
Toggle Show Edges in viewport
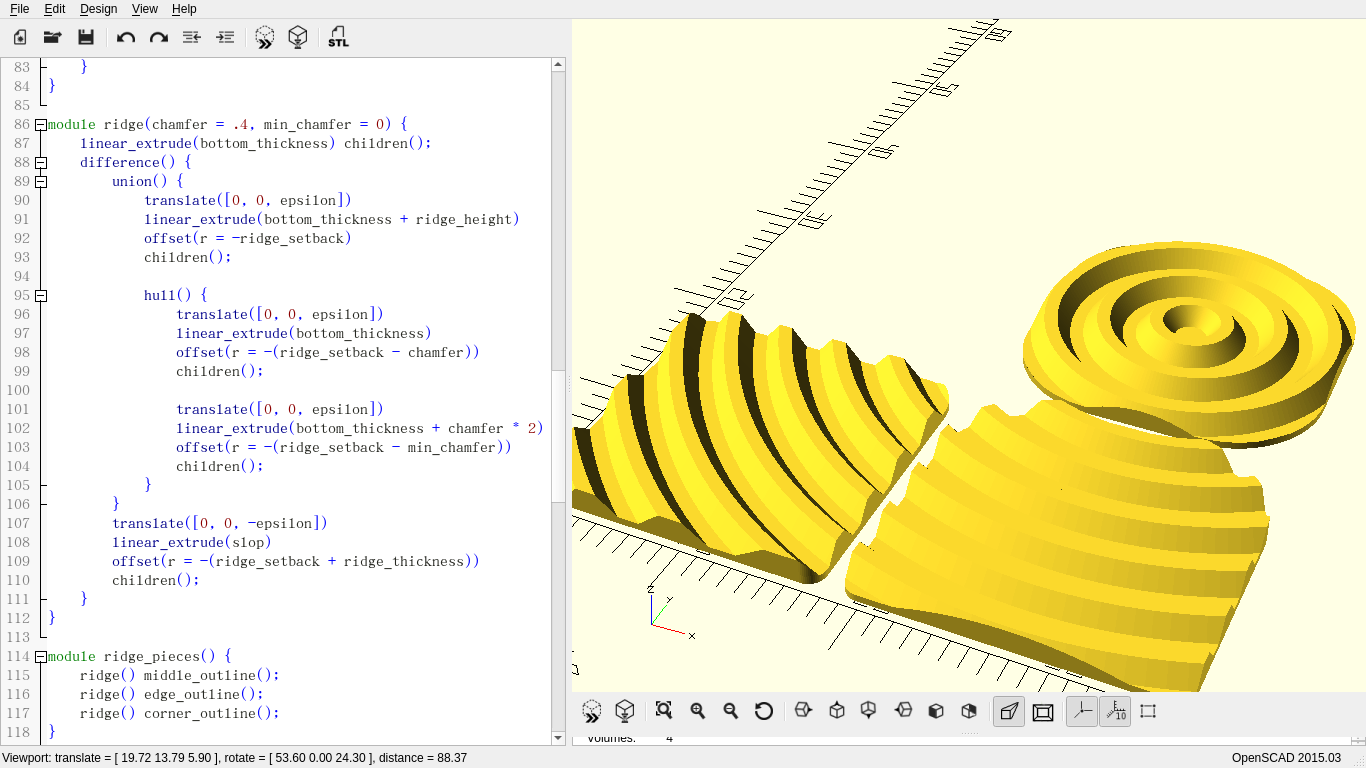click(x=1148, y=711)
